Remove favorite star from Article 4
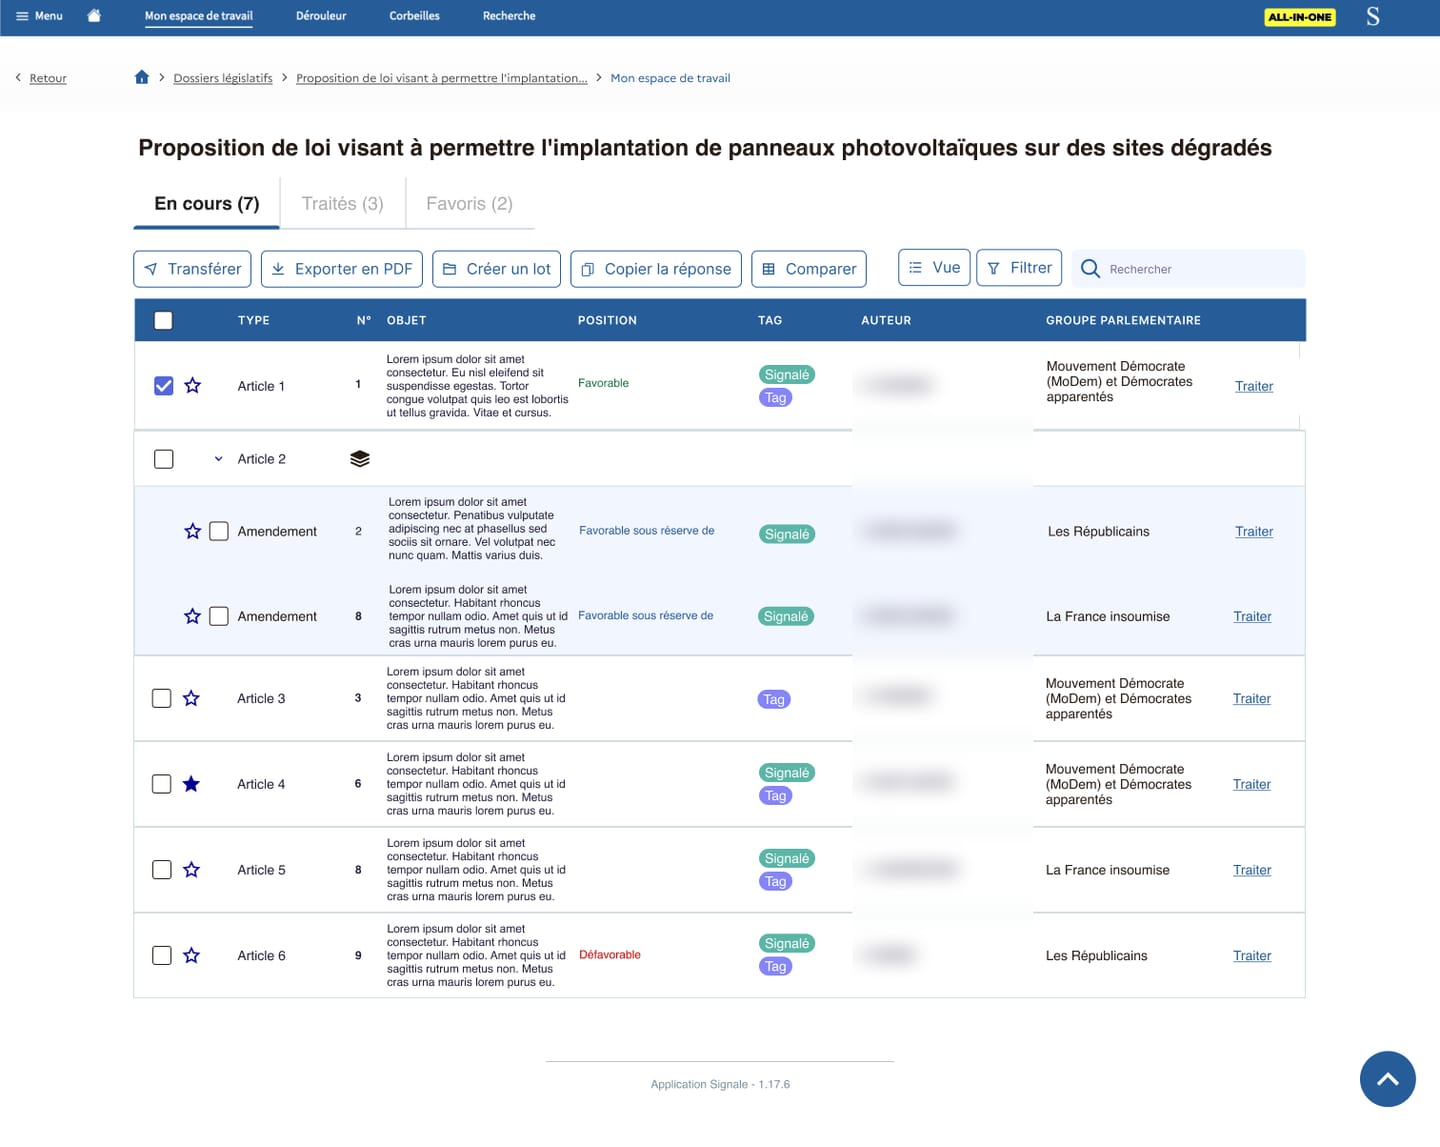 tap(191, 784)
